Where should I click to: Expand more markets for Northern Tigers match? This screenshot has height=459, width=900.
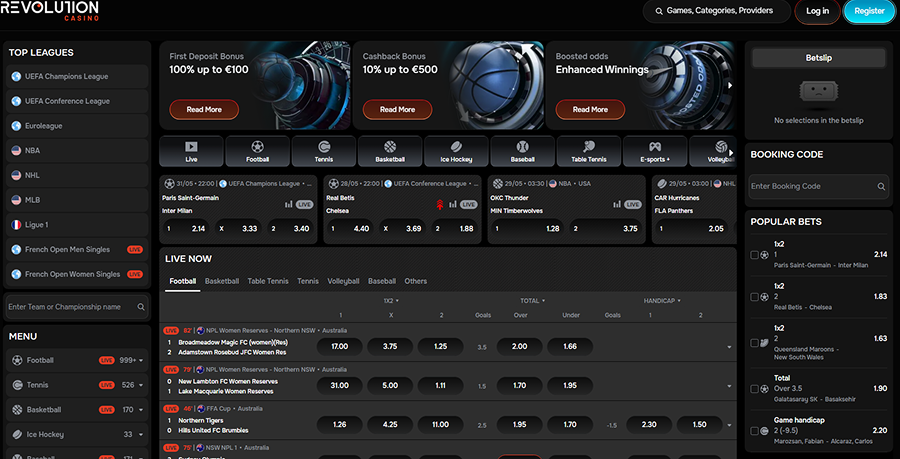coord(729,425)
